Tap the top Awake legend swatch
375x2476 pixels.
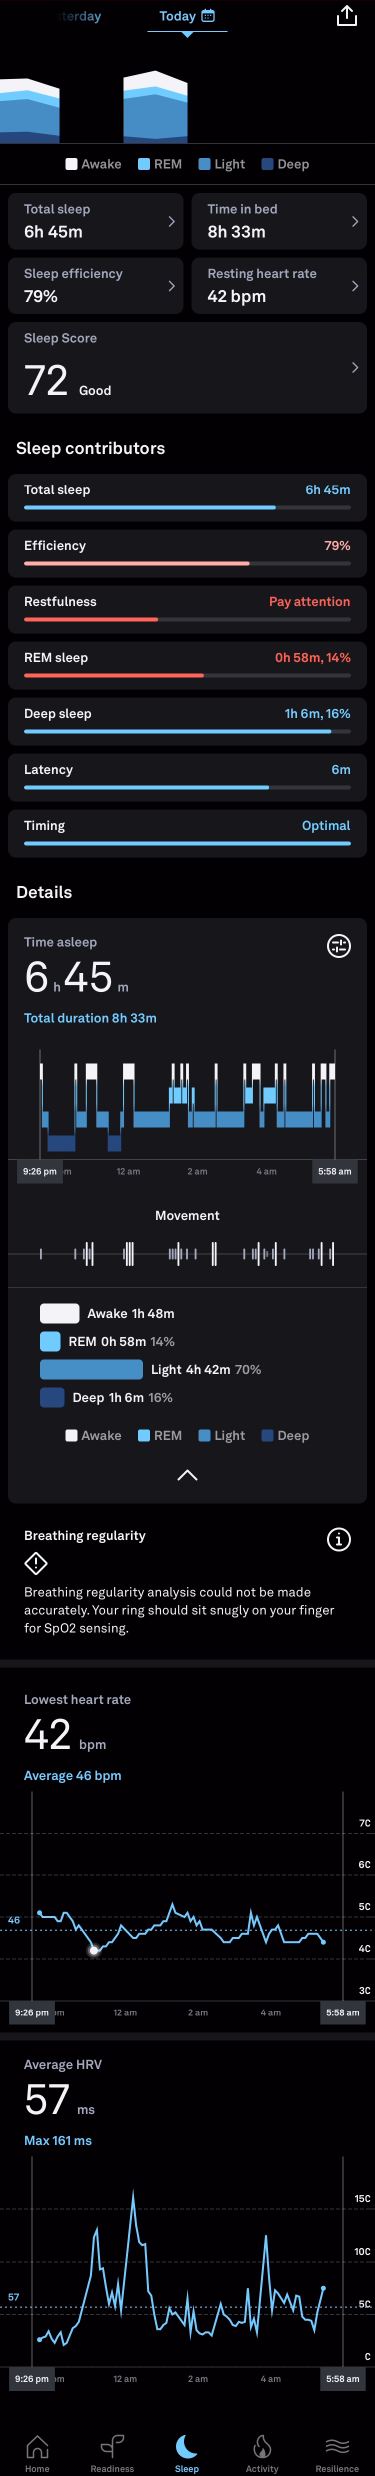[71, 164]
